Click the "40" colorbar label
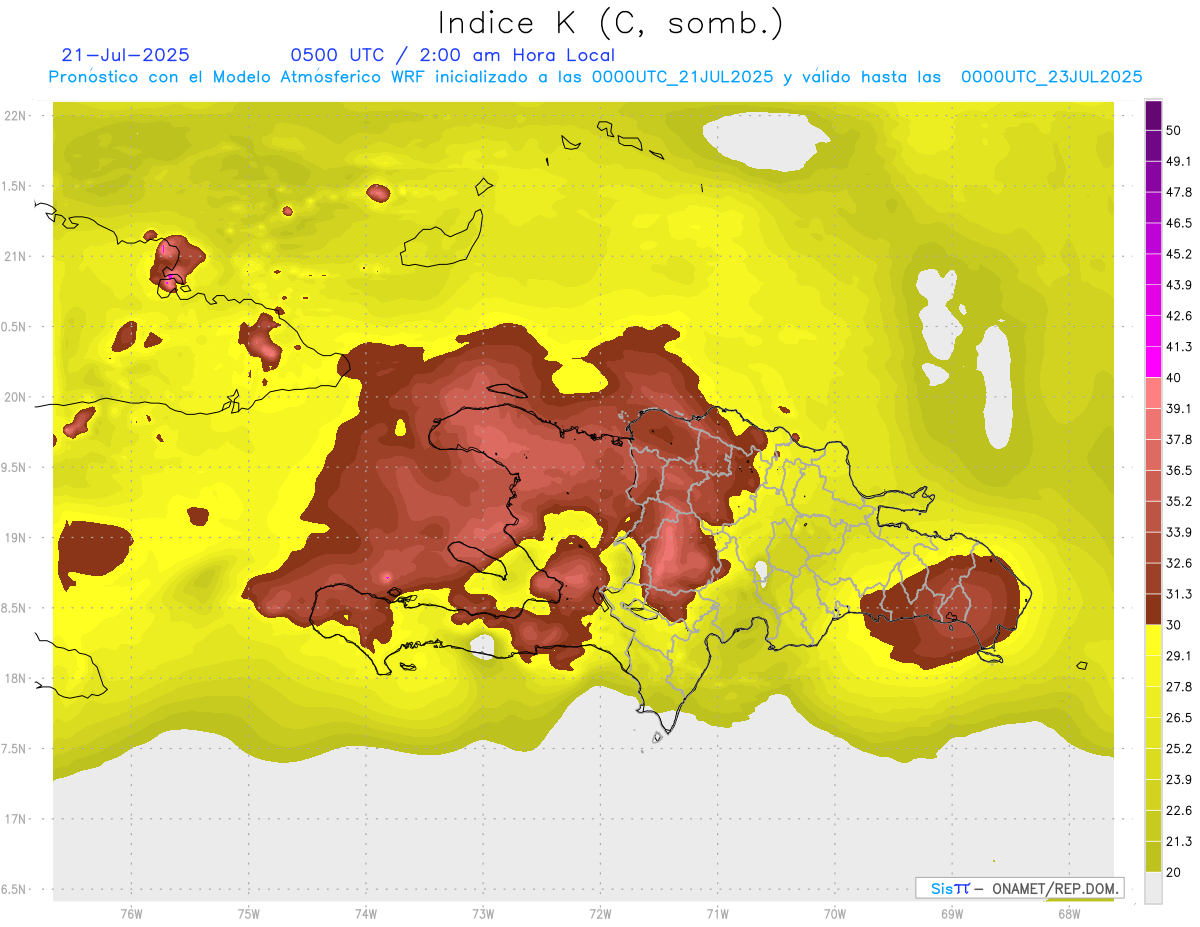1200x927 pixels. pos(1174,378)
